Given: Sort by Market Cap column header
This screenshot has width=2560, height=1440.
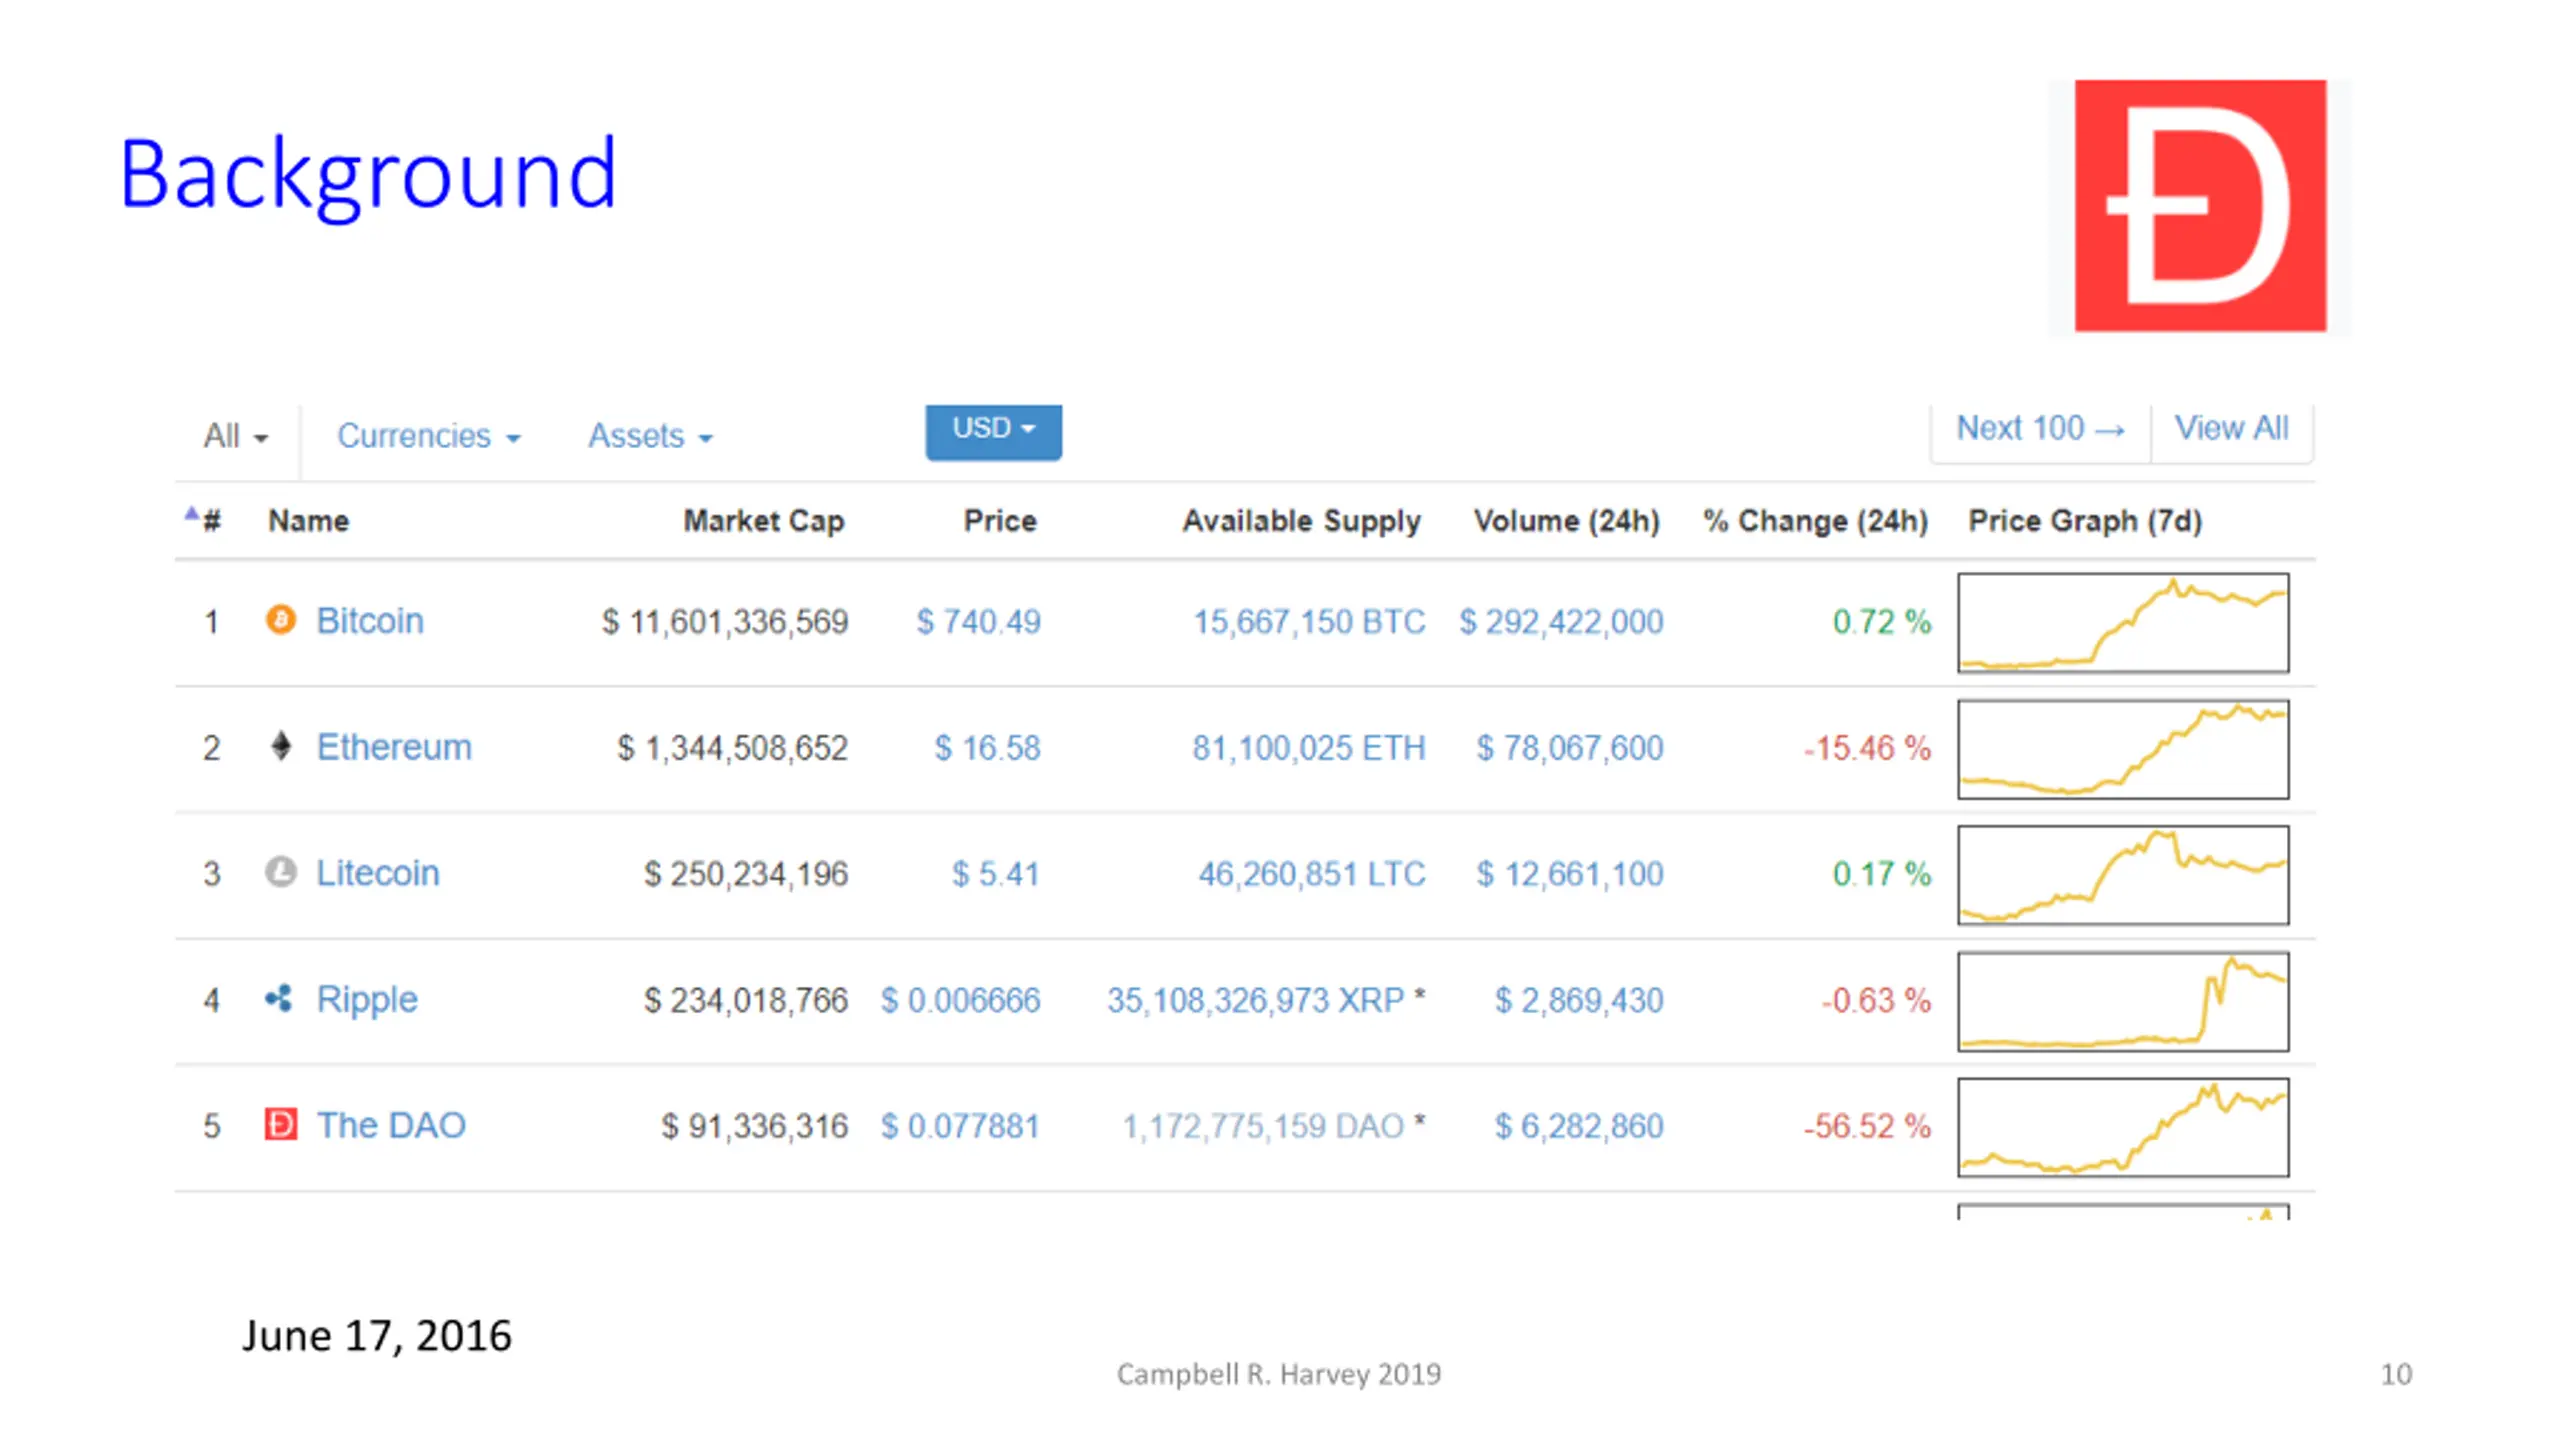Looking at the screenshot, I should pyautogui.click(x=764, y=521).
